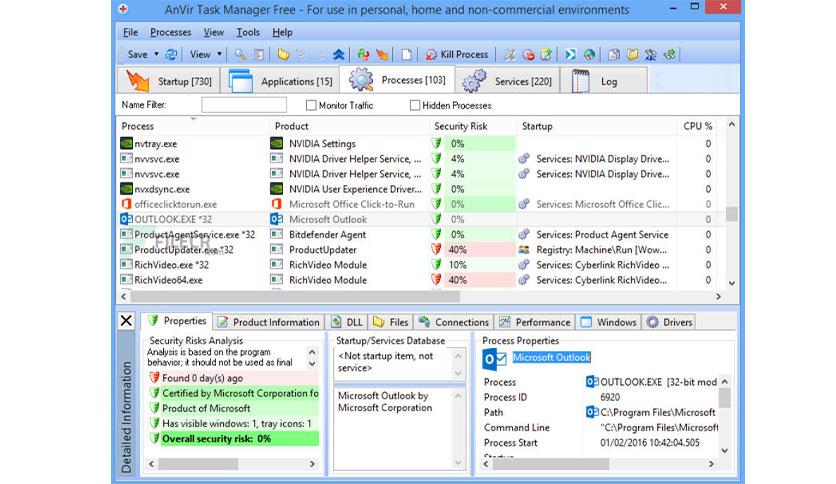Image resolution: width=836 pixels, height=484 pixels.
Task: Open the Processes menu
Action: click(x=171, y=33)
